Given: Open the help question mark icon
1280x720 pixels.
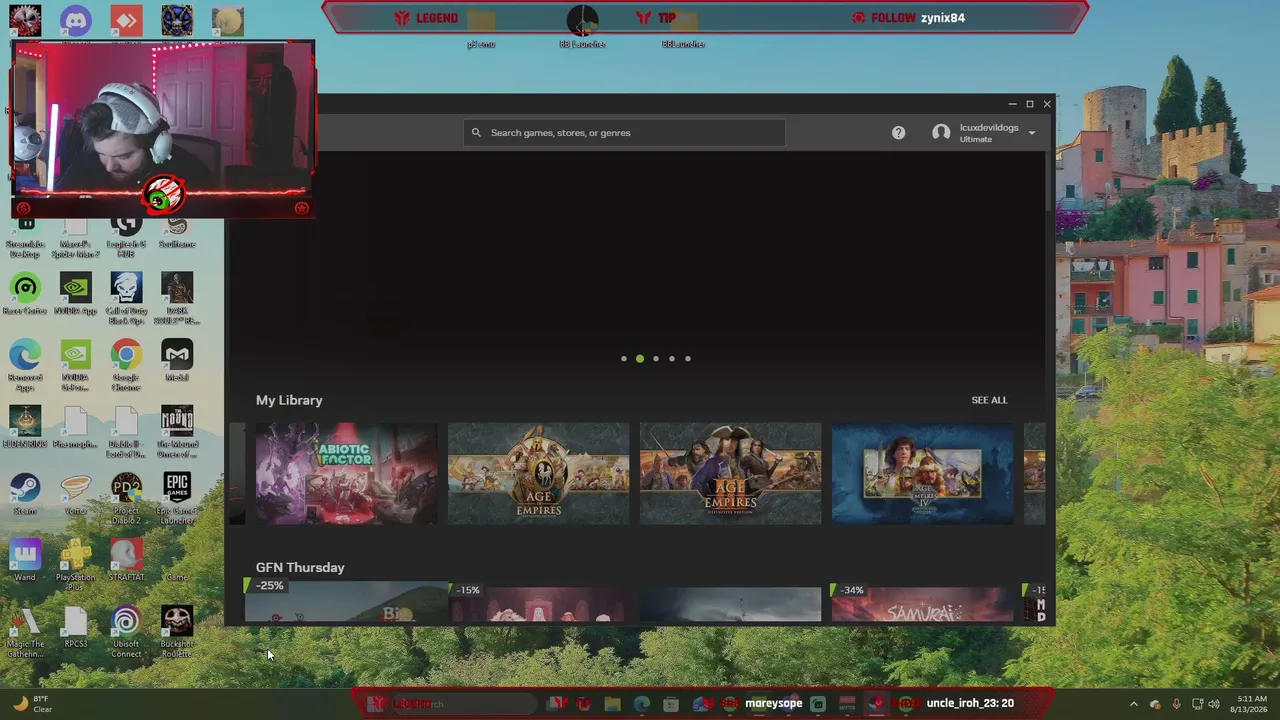Looking at the screenshot, I should (x=898, y=133).
